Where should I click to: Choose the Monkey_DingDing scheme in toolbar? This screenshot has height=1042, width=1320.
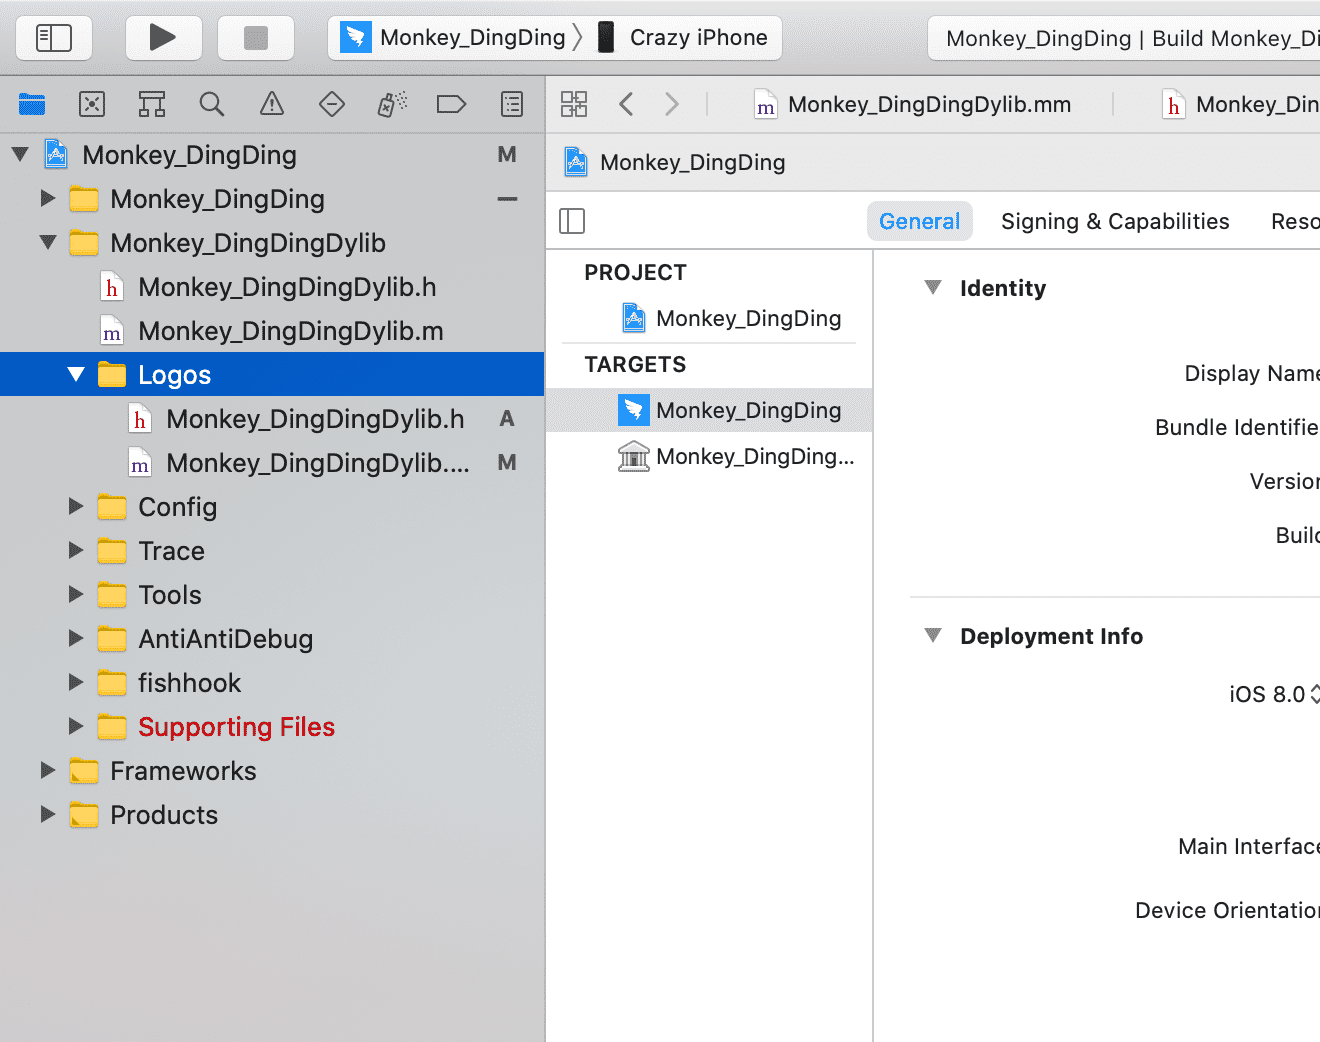point(454,38)
